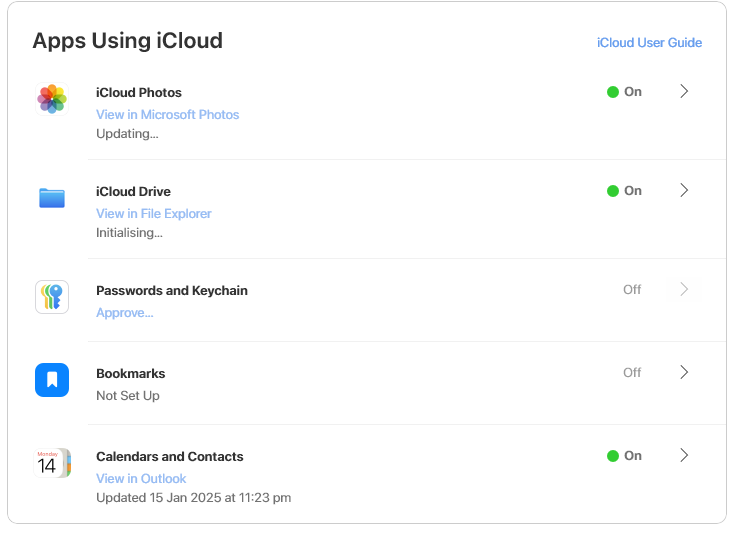This screenshot has height=538, width=735.
Task: Click the Calendars and Contacts calendar icon
Action: pos(52,463)
